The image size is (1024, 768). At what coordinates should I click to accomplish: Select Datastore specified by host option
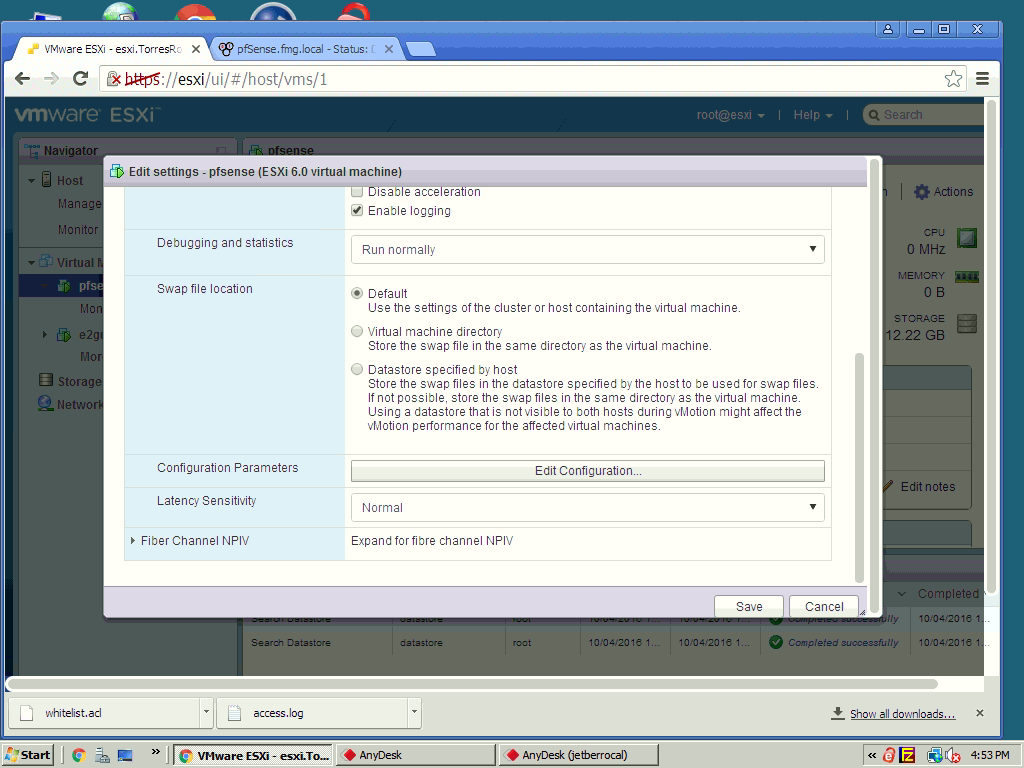point(357,369)
